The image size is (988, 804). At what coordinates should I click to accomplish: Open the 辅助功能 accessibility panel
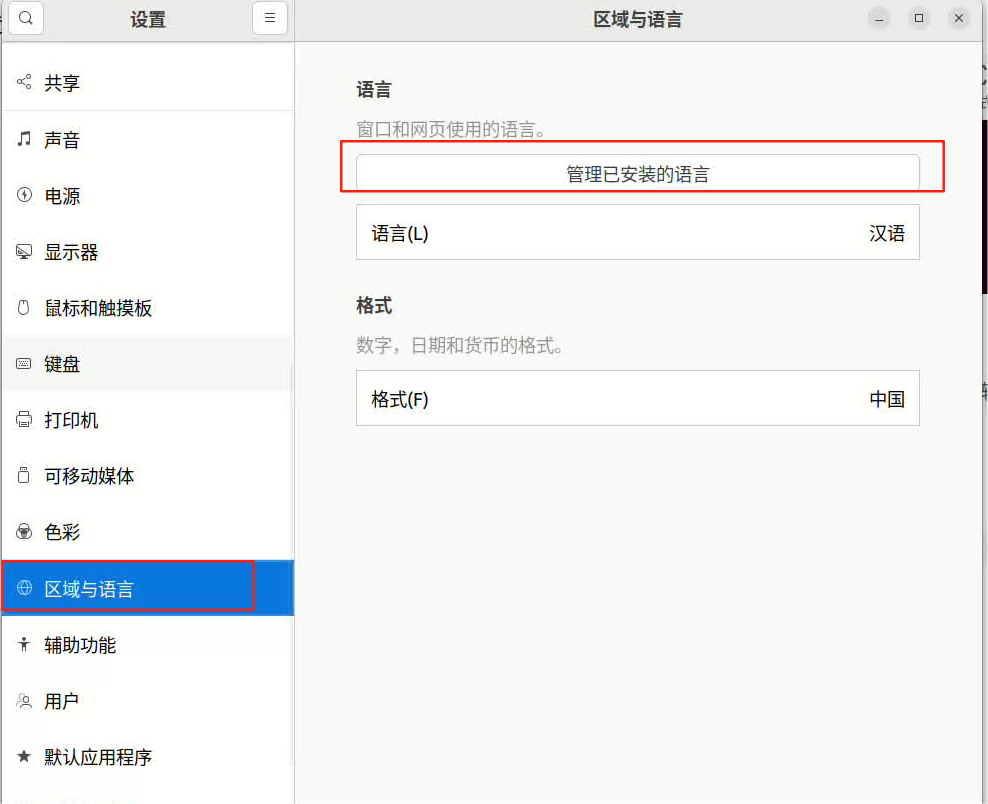tap(148, 645)
